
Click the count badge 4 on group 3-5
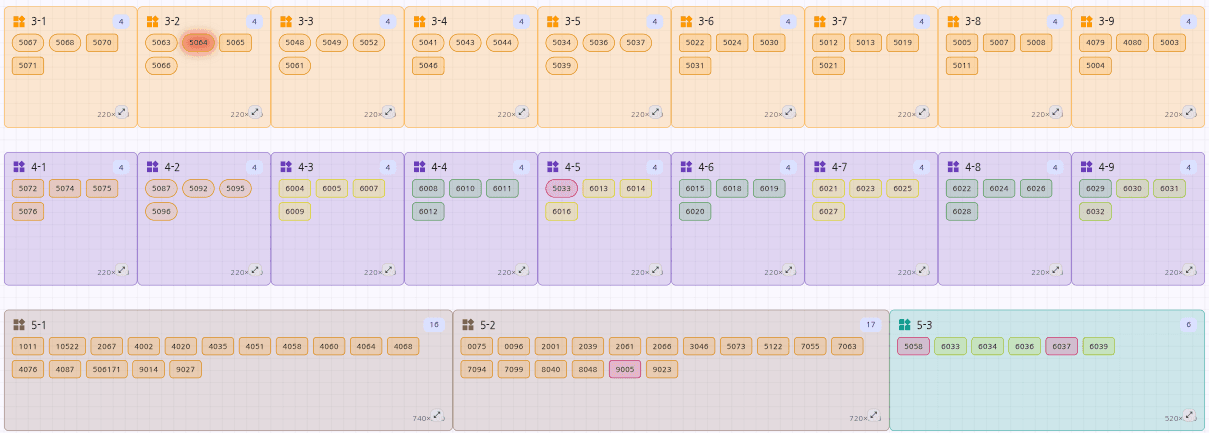click(x=654, y=21)
